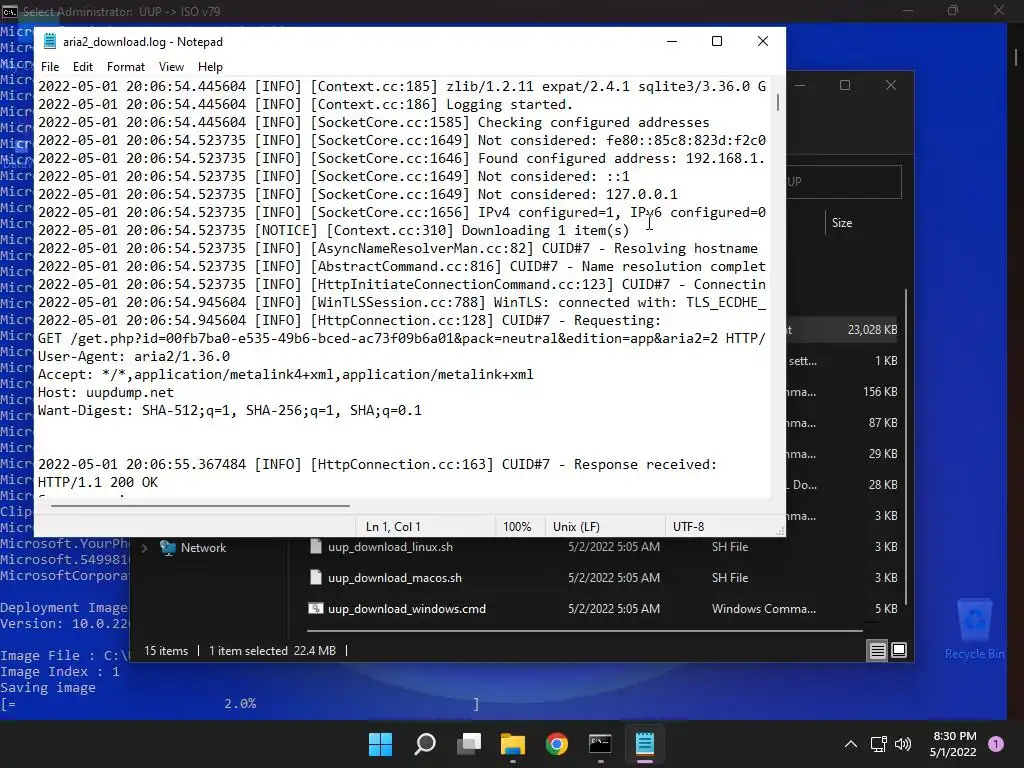The image size is (1024, 768).
Task: Switch to the Notepad taskbar icon
Action: [x=645, y=744]
